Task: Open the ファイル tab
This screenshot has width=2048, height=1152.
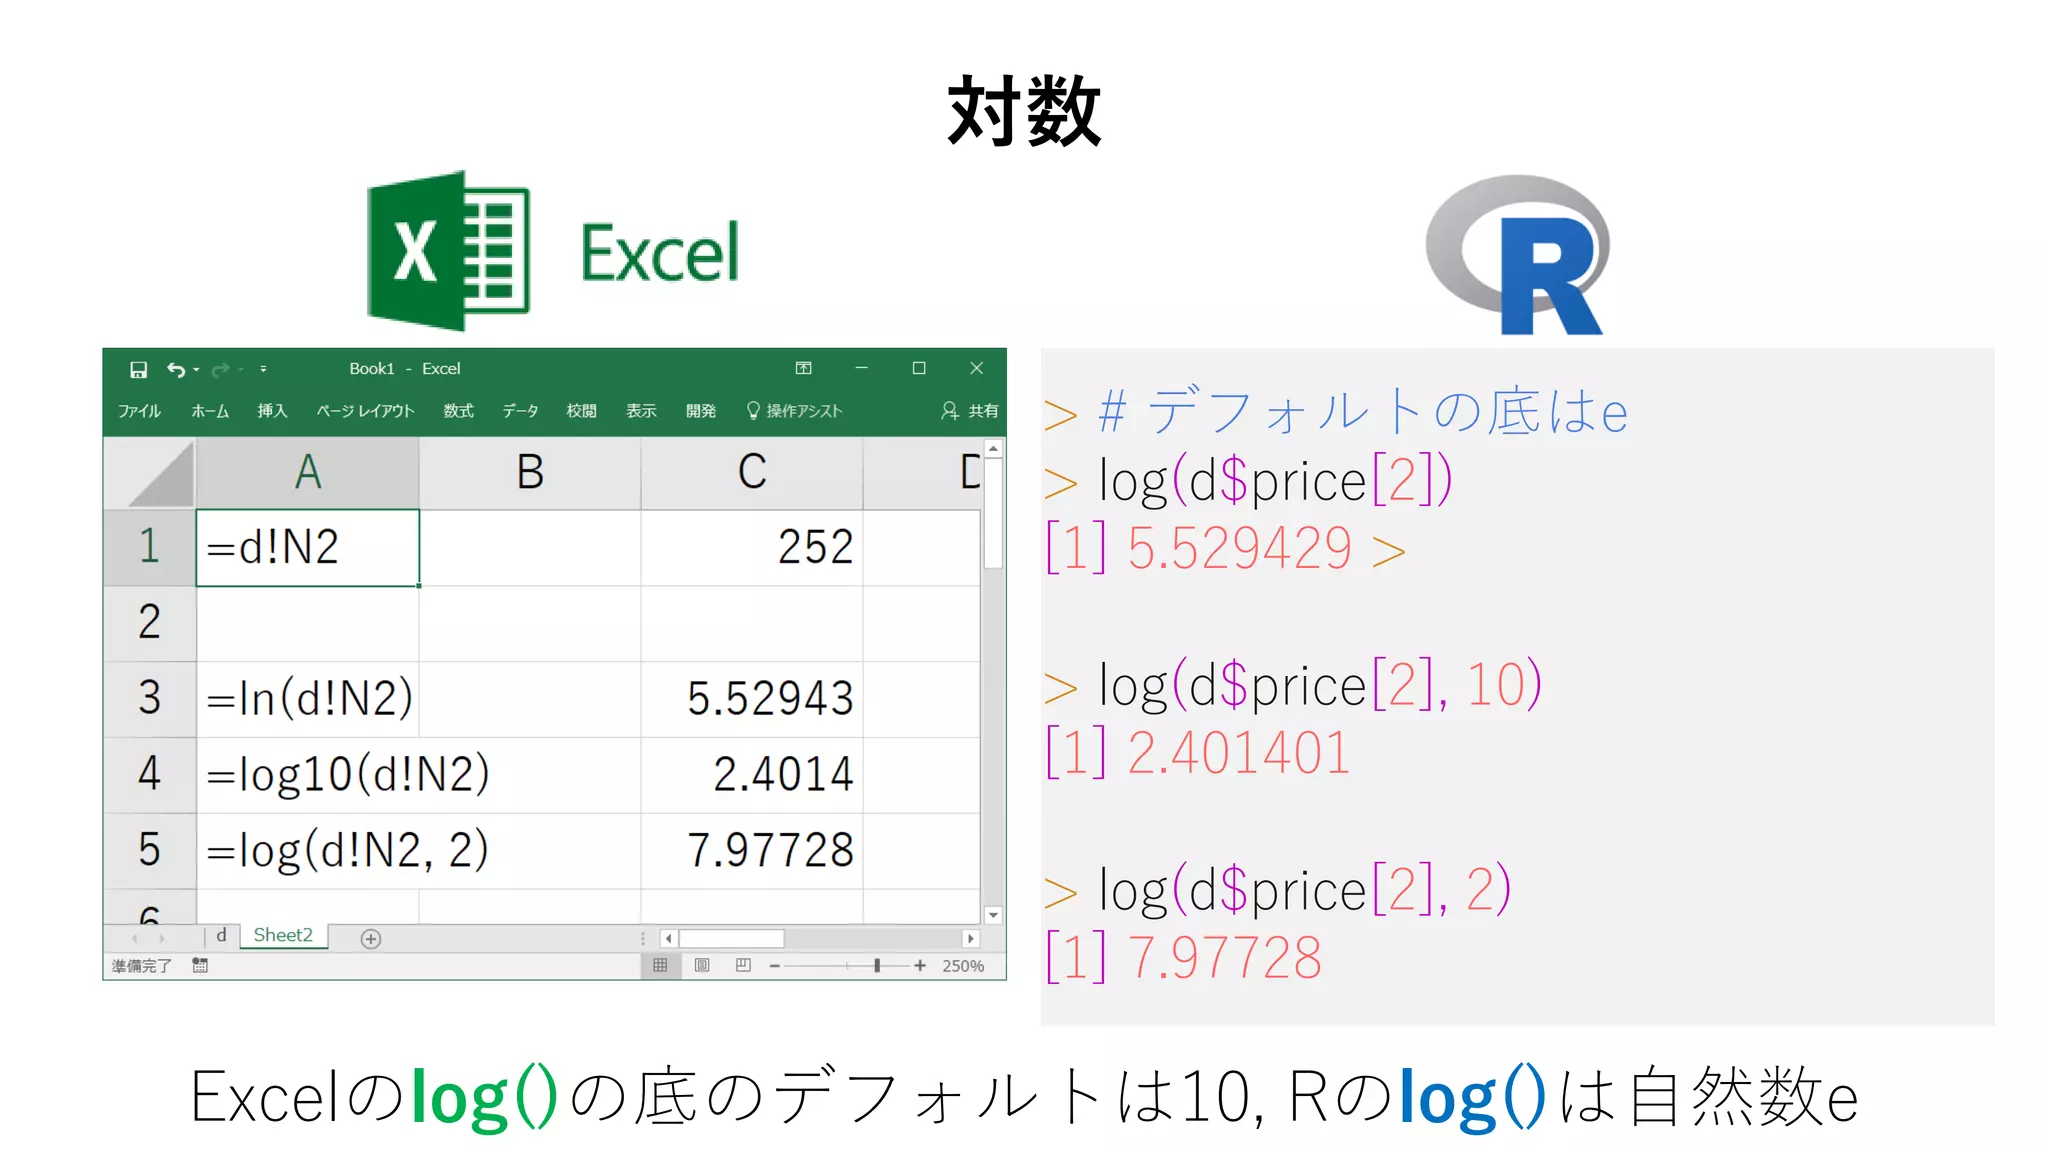Action: (139, 411)
